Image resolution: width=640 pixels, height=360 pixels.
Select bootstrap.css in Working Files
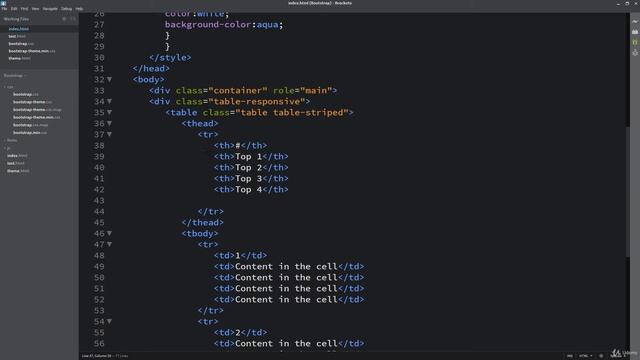[x=21, y=44]
